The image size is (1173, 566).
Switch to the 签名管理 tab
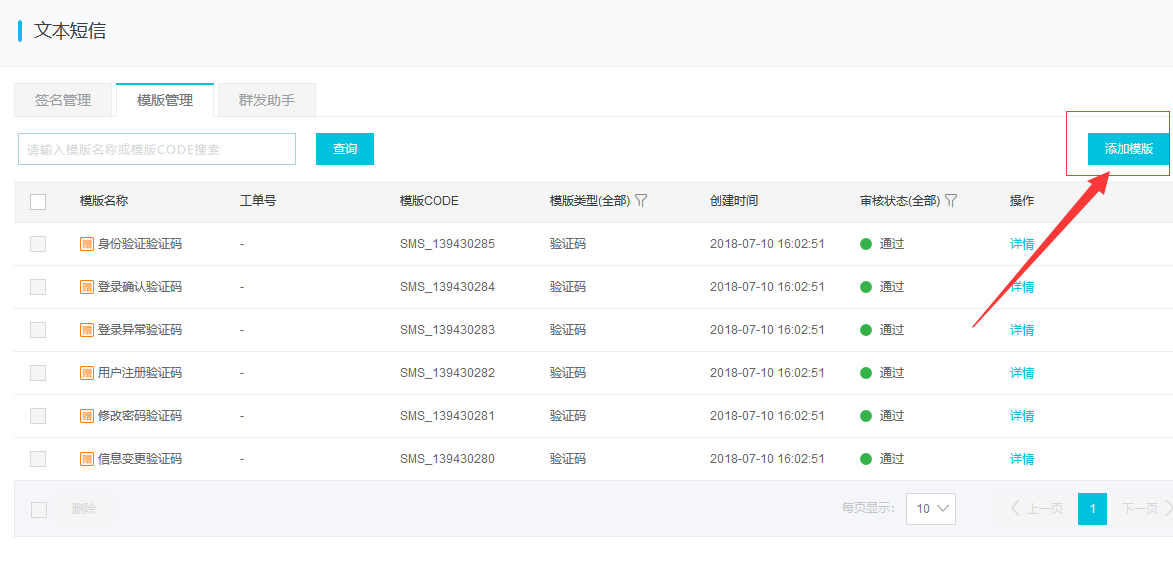click(63, 100)
